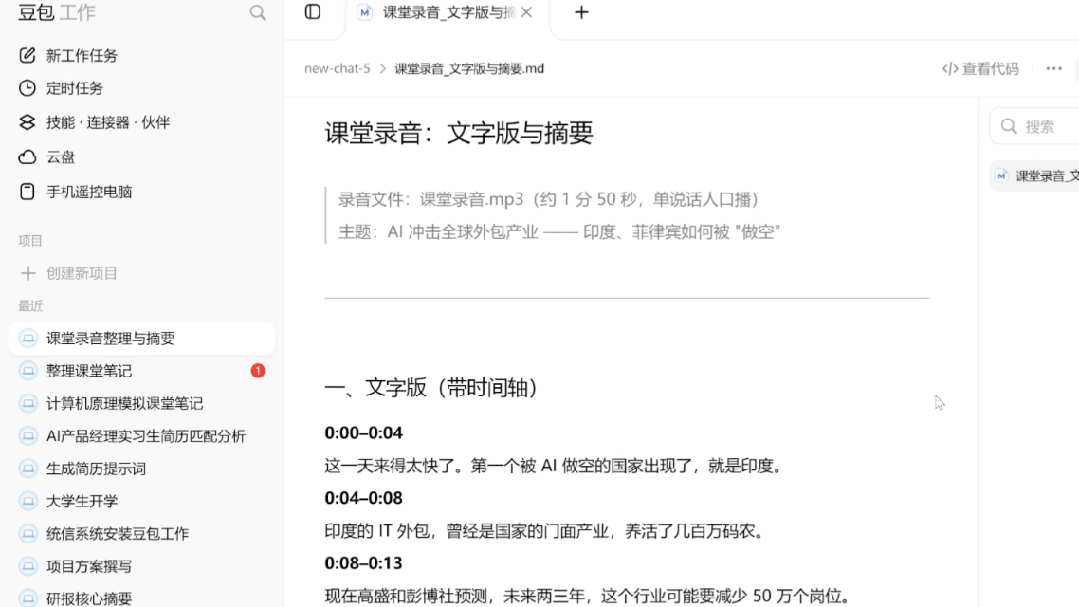The width and height of the screenshot is (1079, 607).
Task: Select 课堂录音_文 file in right panel
Action: tap(1034, 176)
